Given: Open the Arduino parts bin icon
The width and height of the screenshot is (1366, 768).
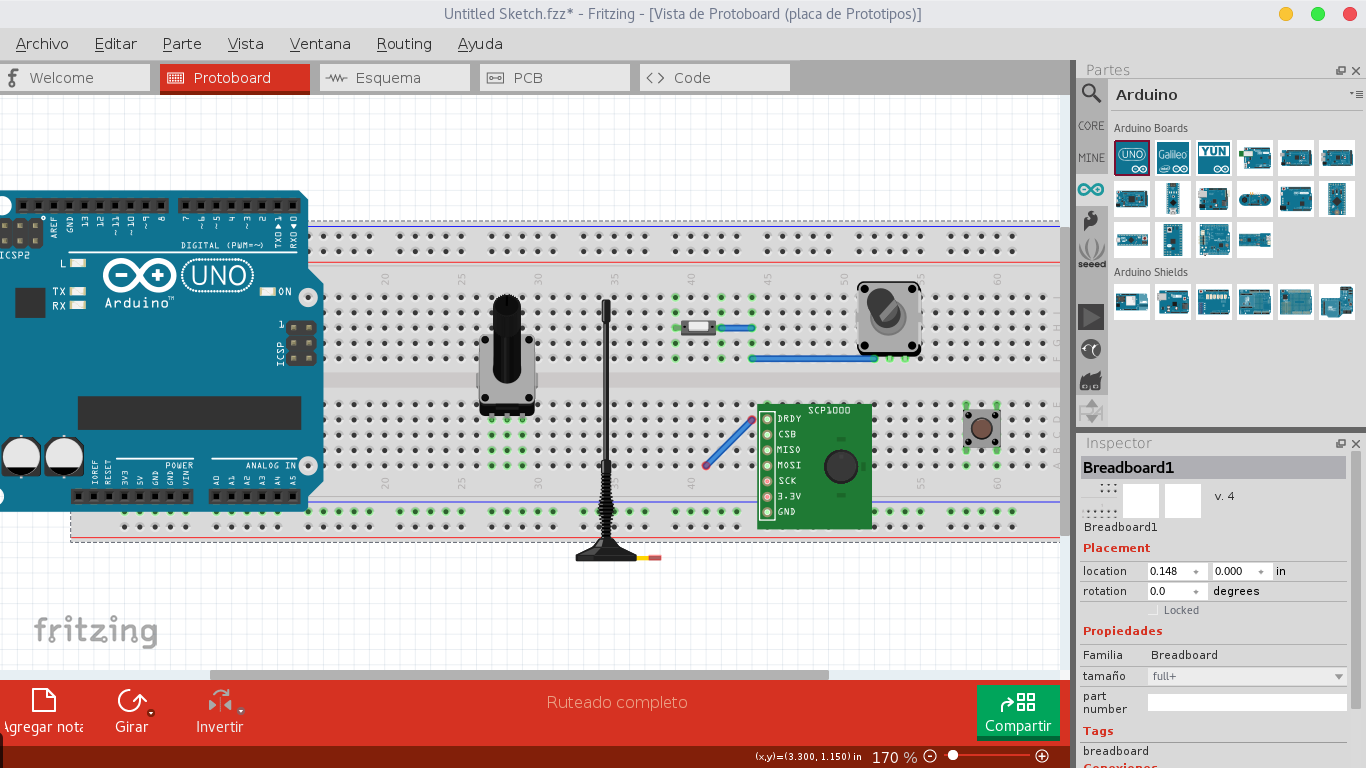Looking at the screenshot, I should click(x=1091, y=190).
